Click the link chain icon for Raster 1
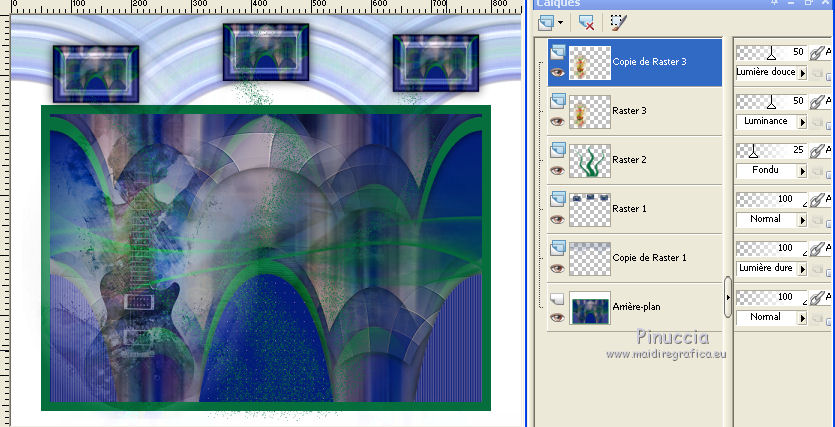Screen dimensions: 835x427 (815, 200)
